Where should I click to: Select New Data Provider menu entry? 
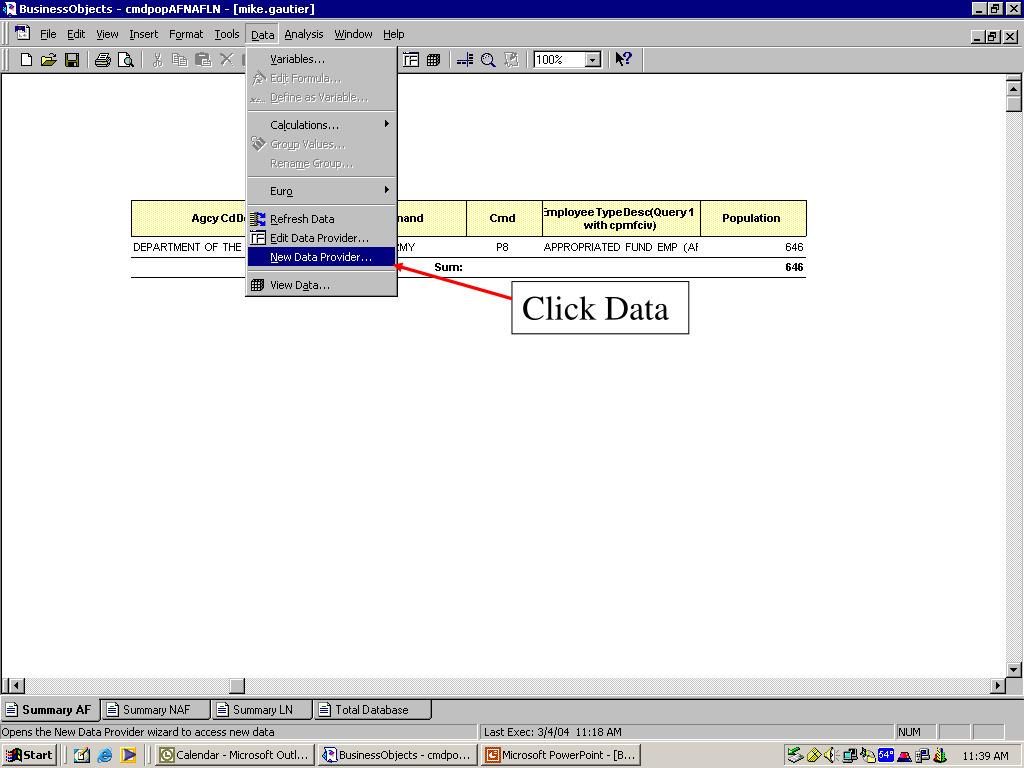pyautogui.click(x=320, y=257)
